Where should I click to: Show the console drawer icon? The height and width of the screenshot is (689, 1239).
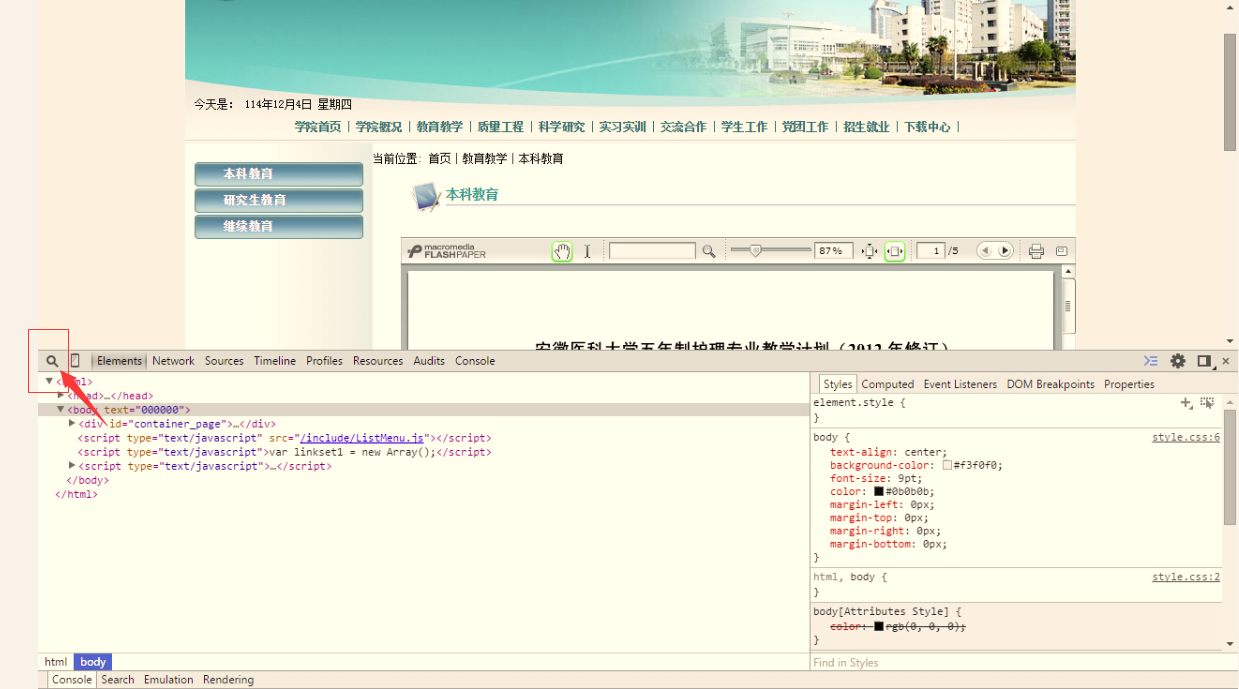[1151, 361]
